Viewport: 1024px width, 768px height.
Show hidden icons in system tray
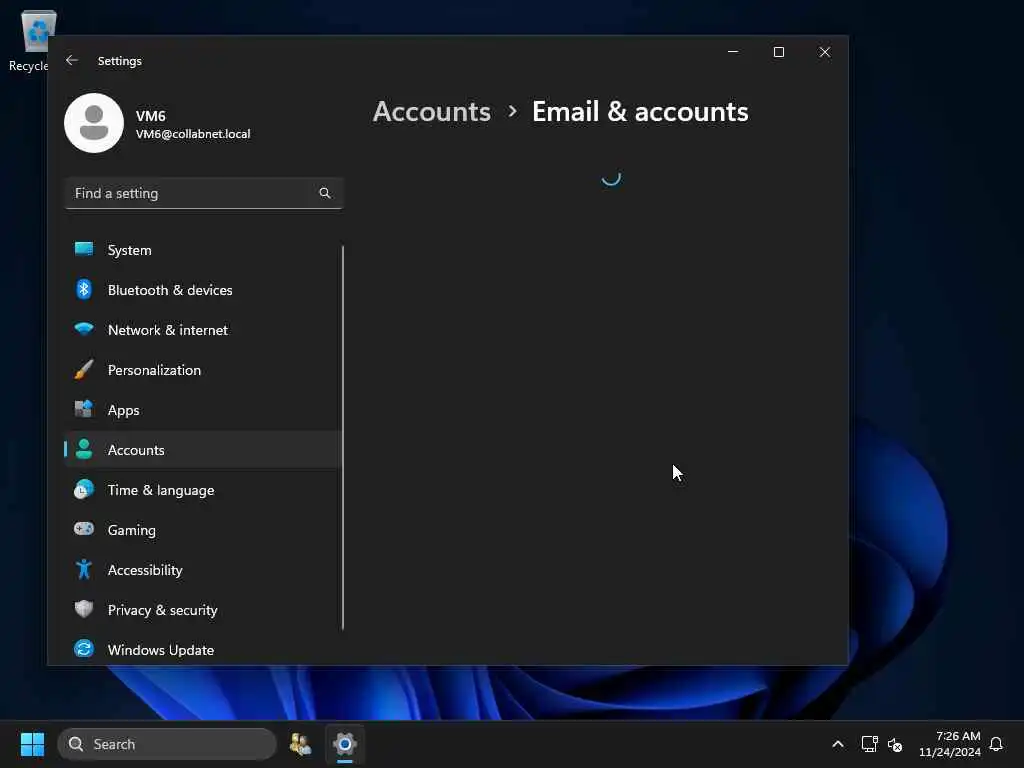838,744
